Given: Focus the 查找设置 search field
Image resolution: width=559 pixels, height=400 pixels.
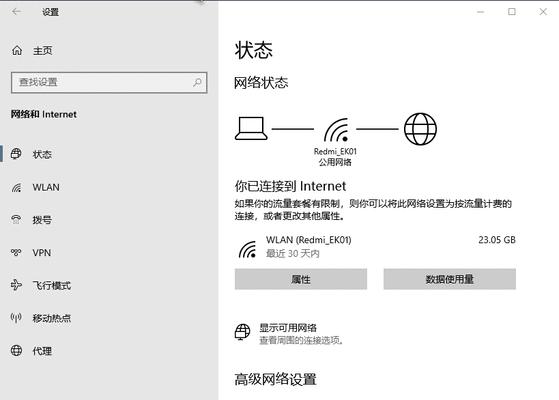Looking at the screenshot, I should [109, 83].
